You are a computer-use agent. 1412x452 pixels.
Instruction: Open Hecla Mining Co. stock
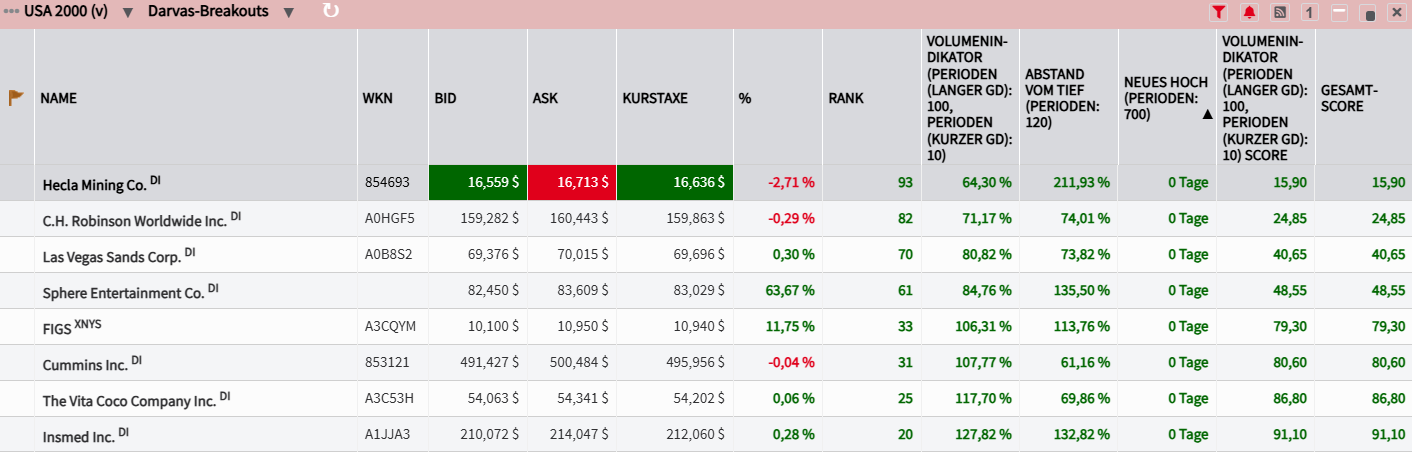coord(94,184)
